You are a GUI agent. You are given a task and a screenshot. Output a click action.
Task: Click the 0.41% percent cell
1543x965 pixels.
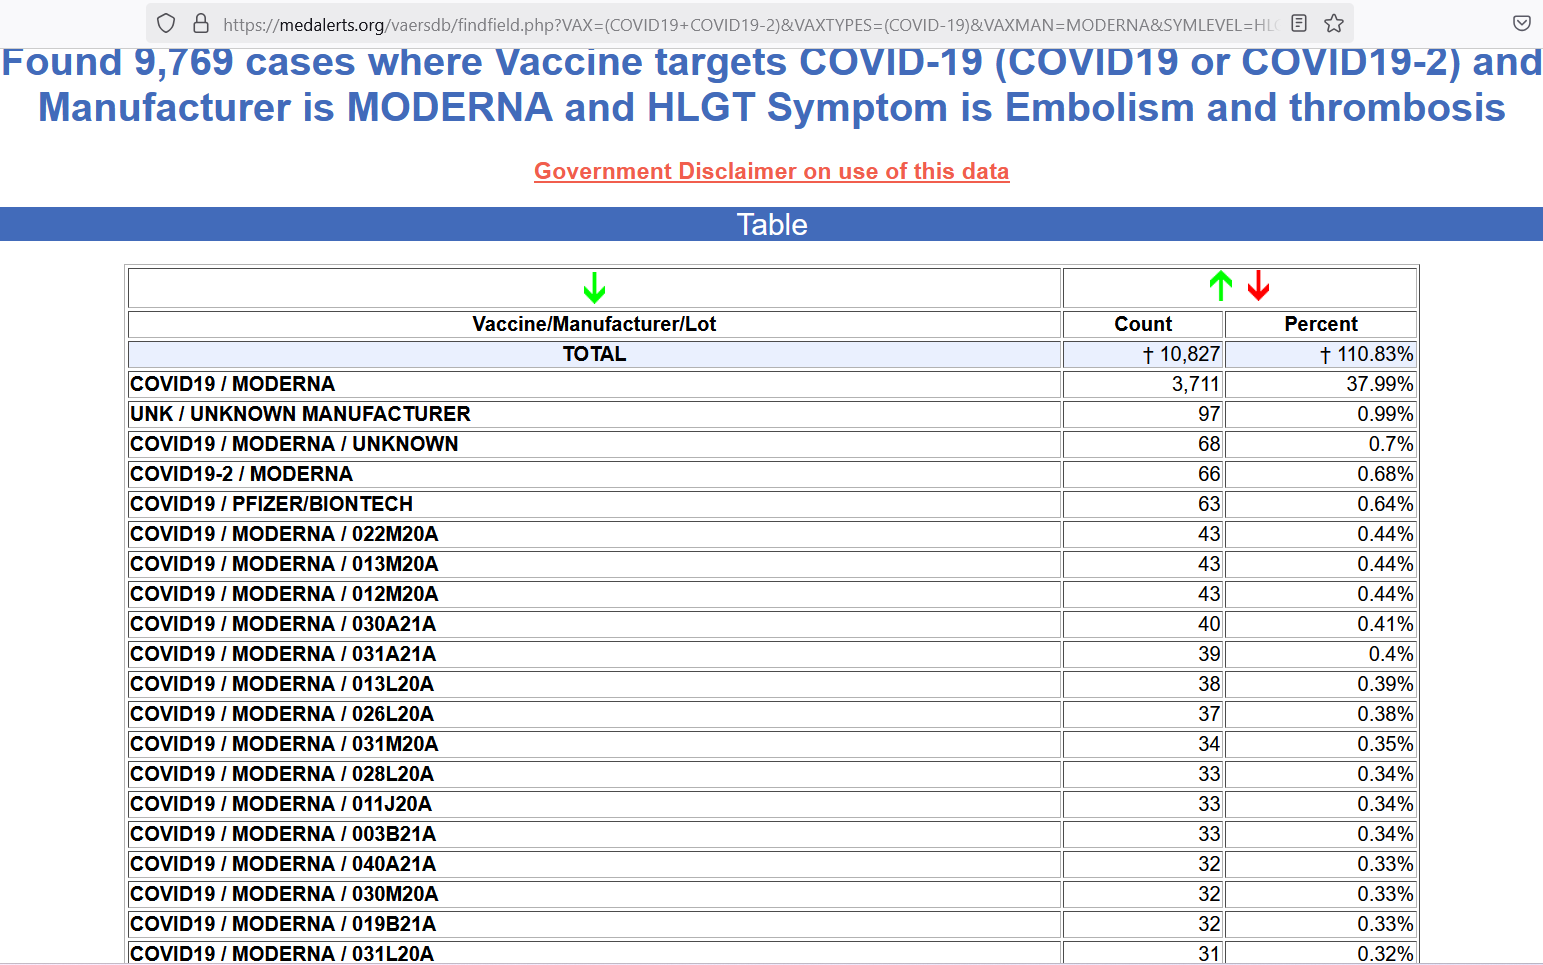1321,624
